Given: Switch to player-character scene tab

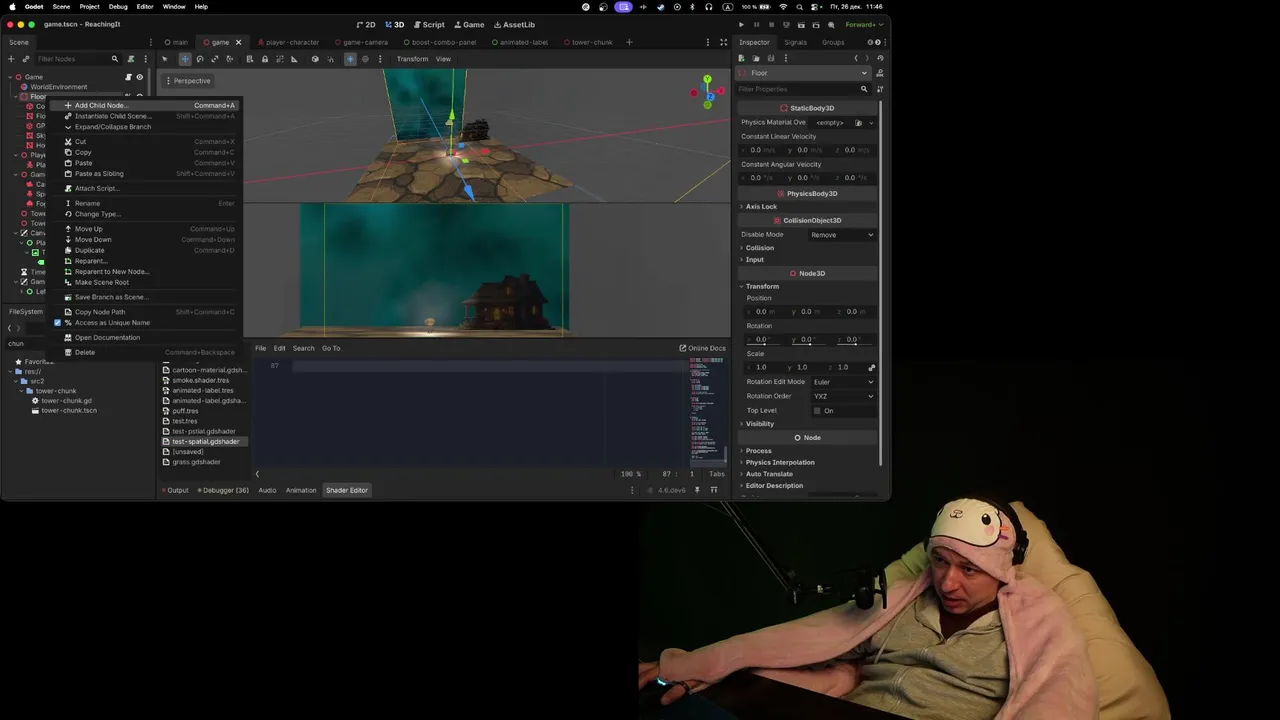Looking at the screenshot, I should [x=289, y=42].
